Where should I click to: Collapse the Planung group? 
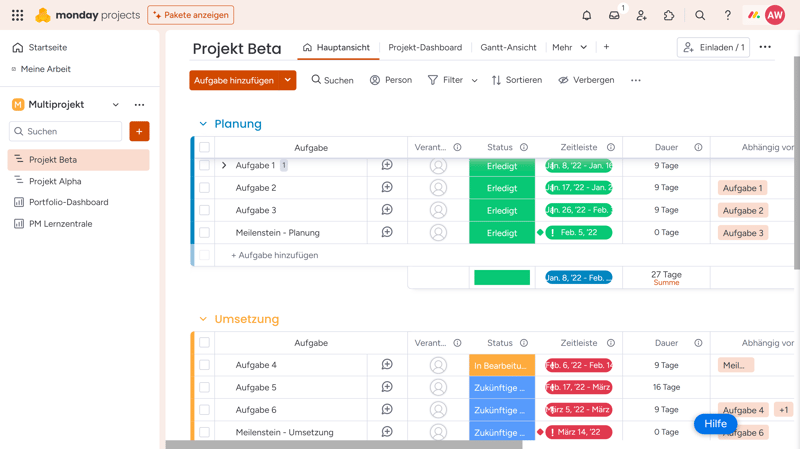click(x=203, y=124)
